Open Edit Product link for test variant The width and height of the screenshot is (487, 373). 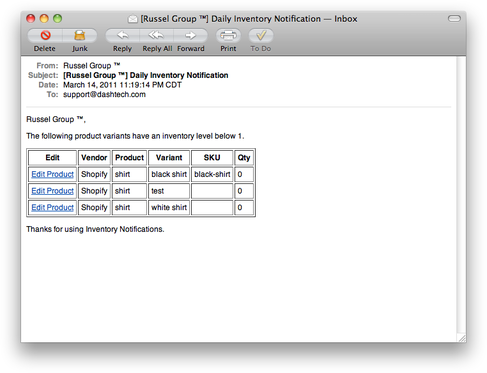click(x=52, y=191)
